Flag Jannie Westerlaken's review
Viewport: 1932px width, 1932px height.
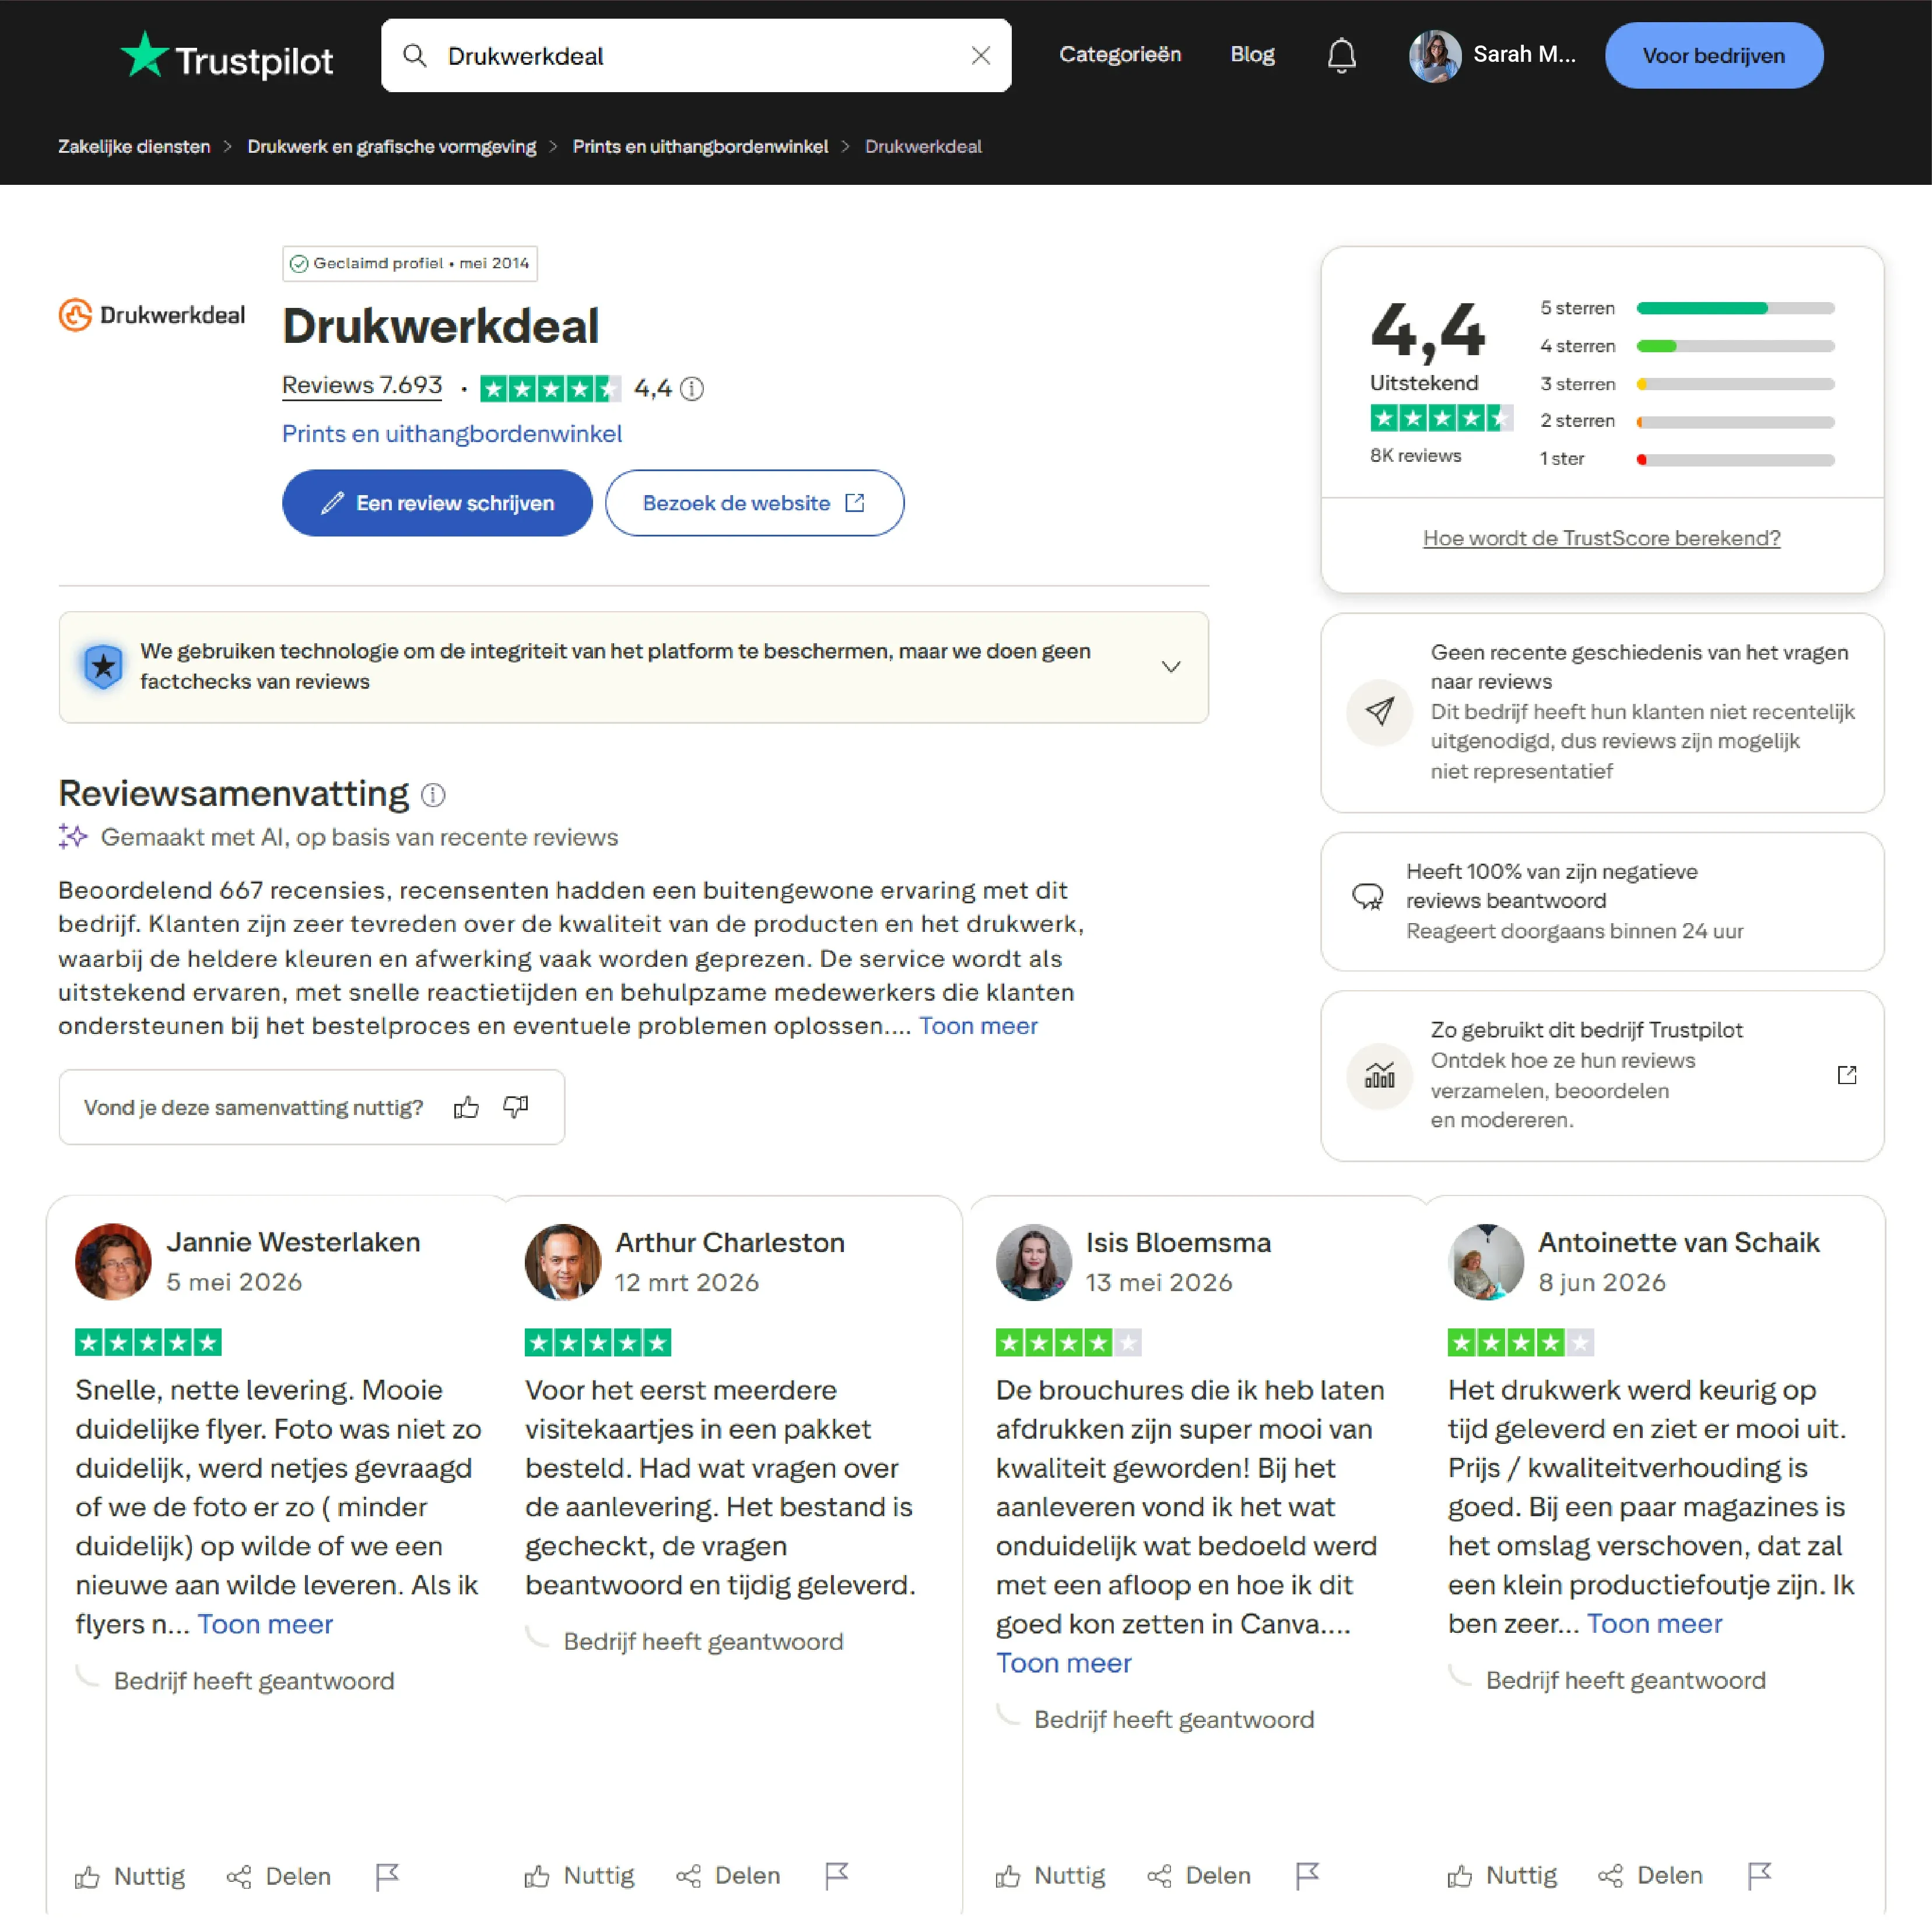387,1876
